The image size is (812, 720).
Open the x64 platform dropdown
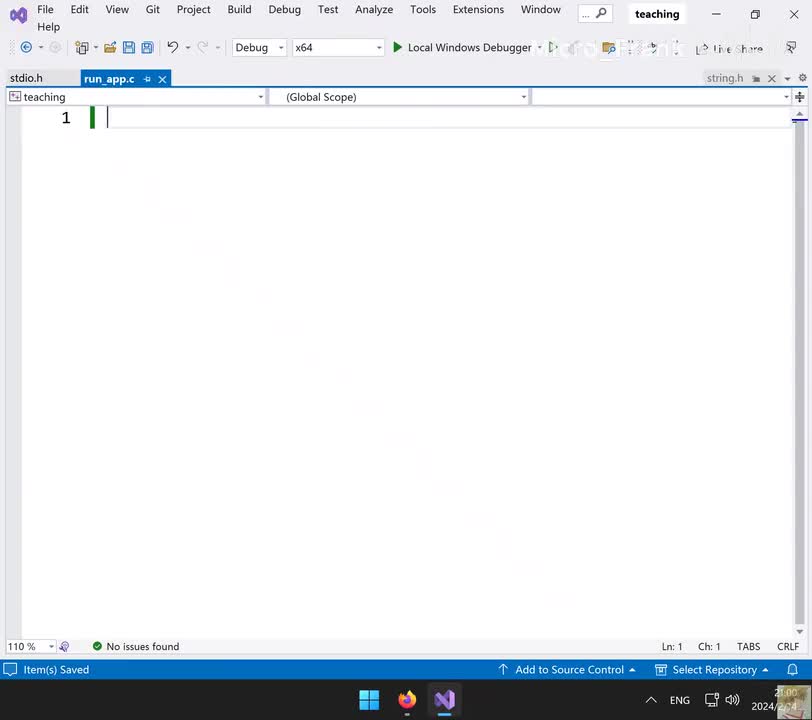point(338,48)
